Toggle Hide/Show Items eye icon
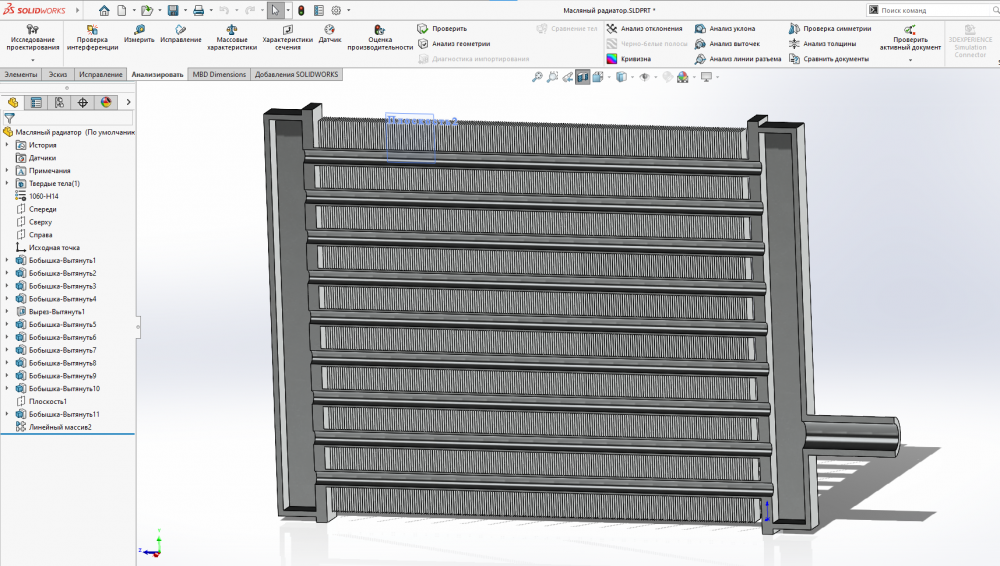 (x=644, y=77)
